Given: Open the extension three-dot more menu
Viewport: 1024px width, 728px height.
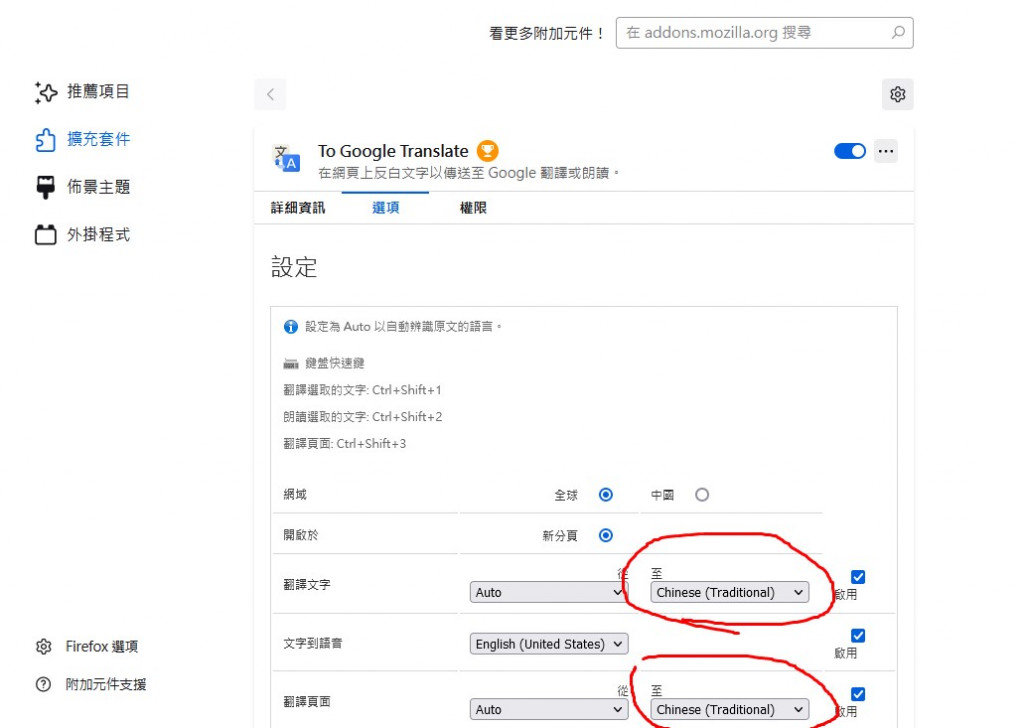Looking at the screenshot, I should click(886, 151).
